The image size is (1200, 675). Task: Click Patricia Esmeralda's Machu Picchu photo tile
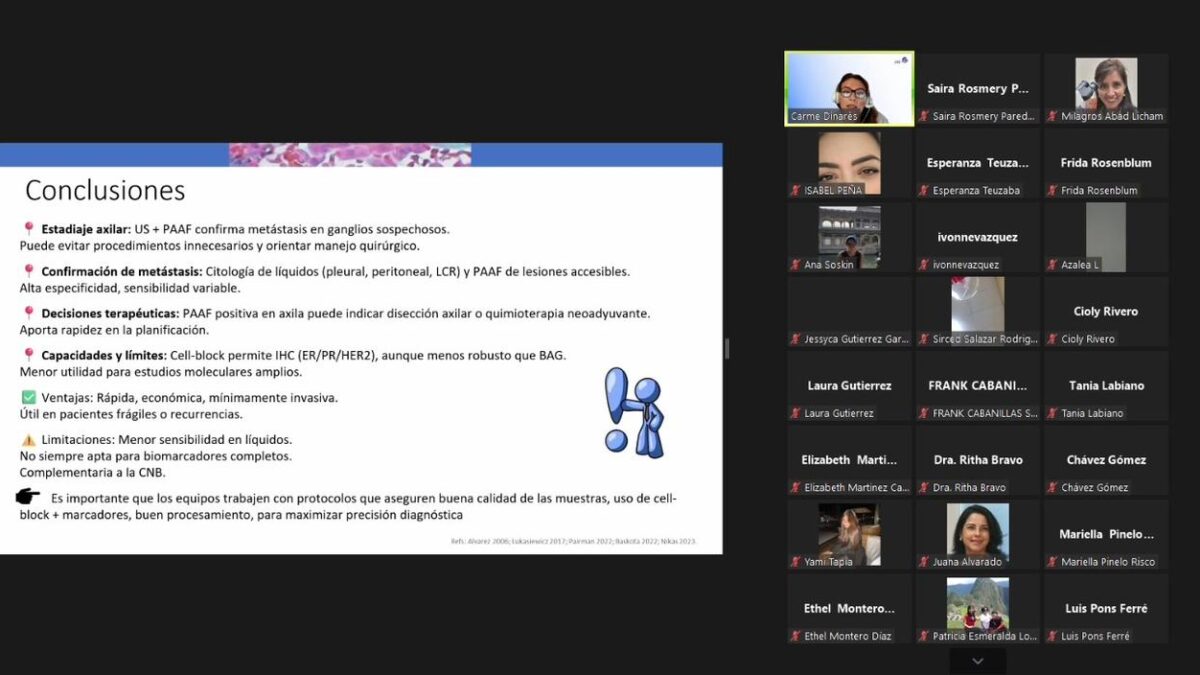(977, 606)
